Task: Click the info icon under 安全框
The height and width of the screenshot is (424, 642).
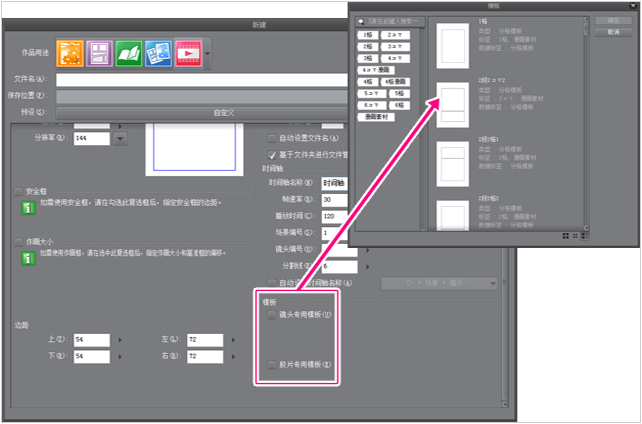Action: (28, 208)
